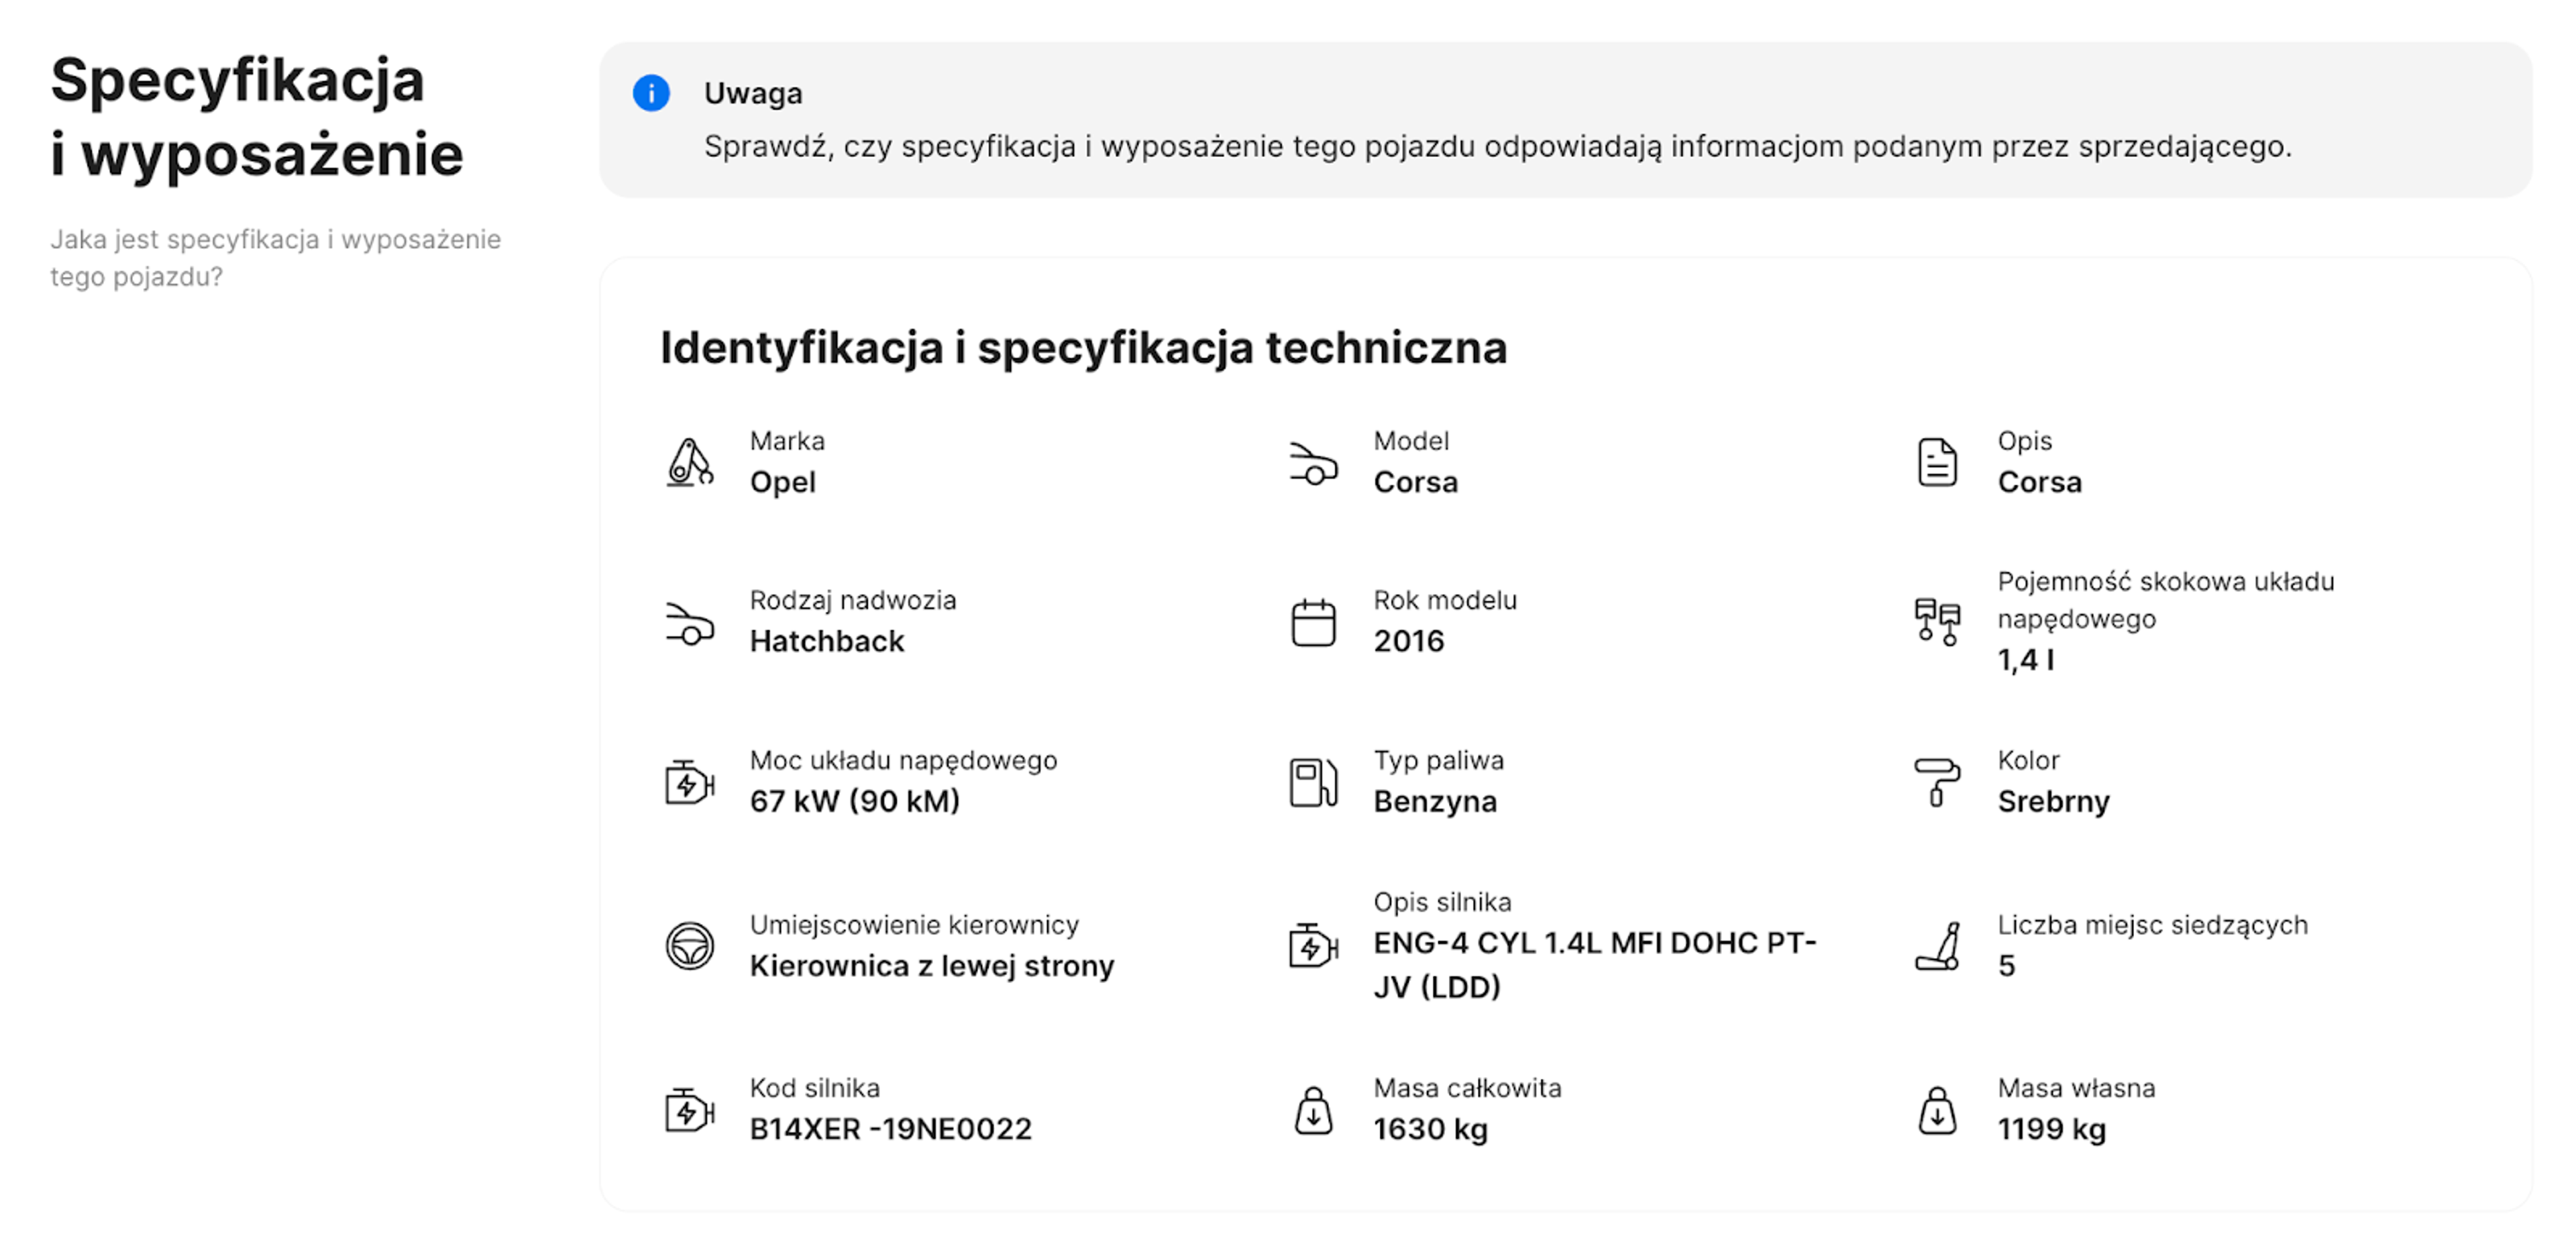
Task: Click the seat count value '5'
Action: [2006, 966]
